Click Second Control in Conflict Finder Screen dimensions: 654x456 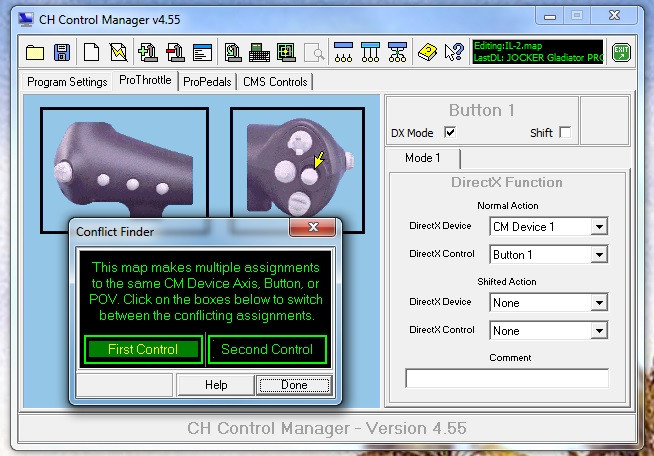point(267,349)
